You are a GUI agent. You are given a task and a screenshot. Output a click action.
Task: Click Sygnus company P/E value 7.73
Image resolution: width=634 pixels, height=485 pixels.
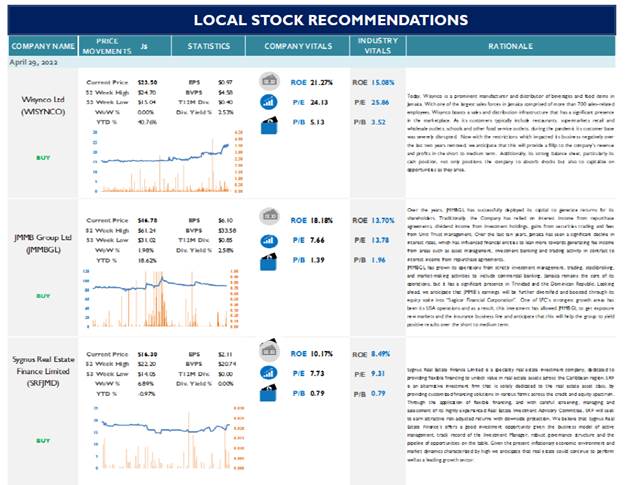[317, 373]
